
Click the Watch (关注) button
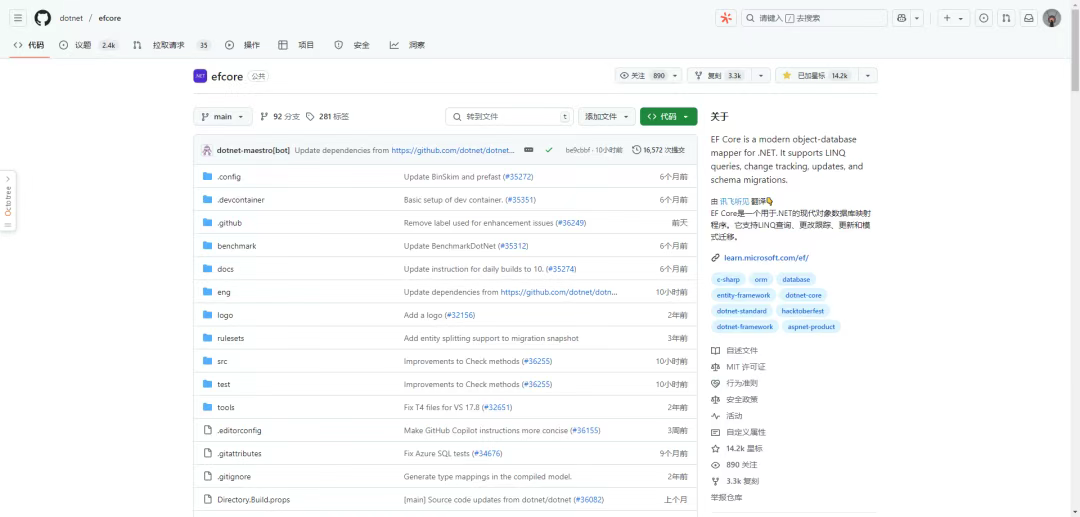coord(642,76)
